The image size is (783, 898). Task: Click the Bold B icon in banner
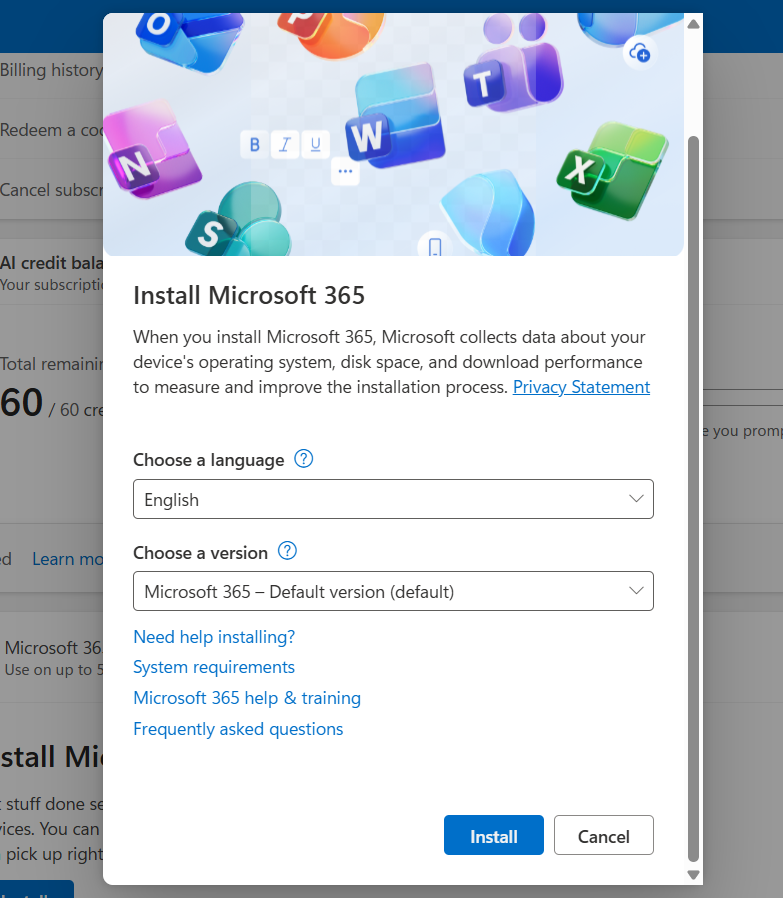(x=255, y=144)
